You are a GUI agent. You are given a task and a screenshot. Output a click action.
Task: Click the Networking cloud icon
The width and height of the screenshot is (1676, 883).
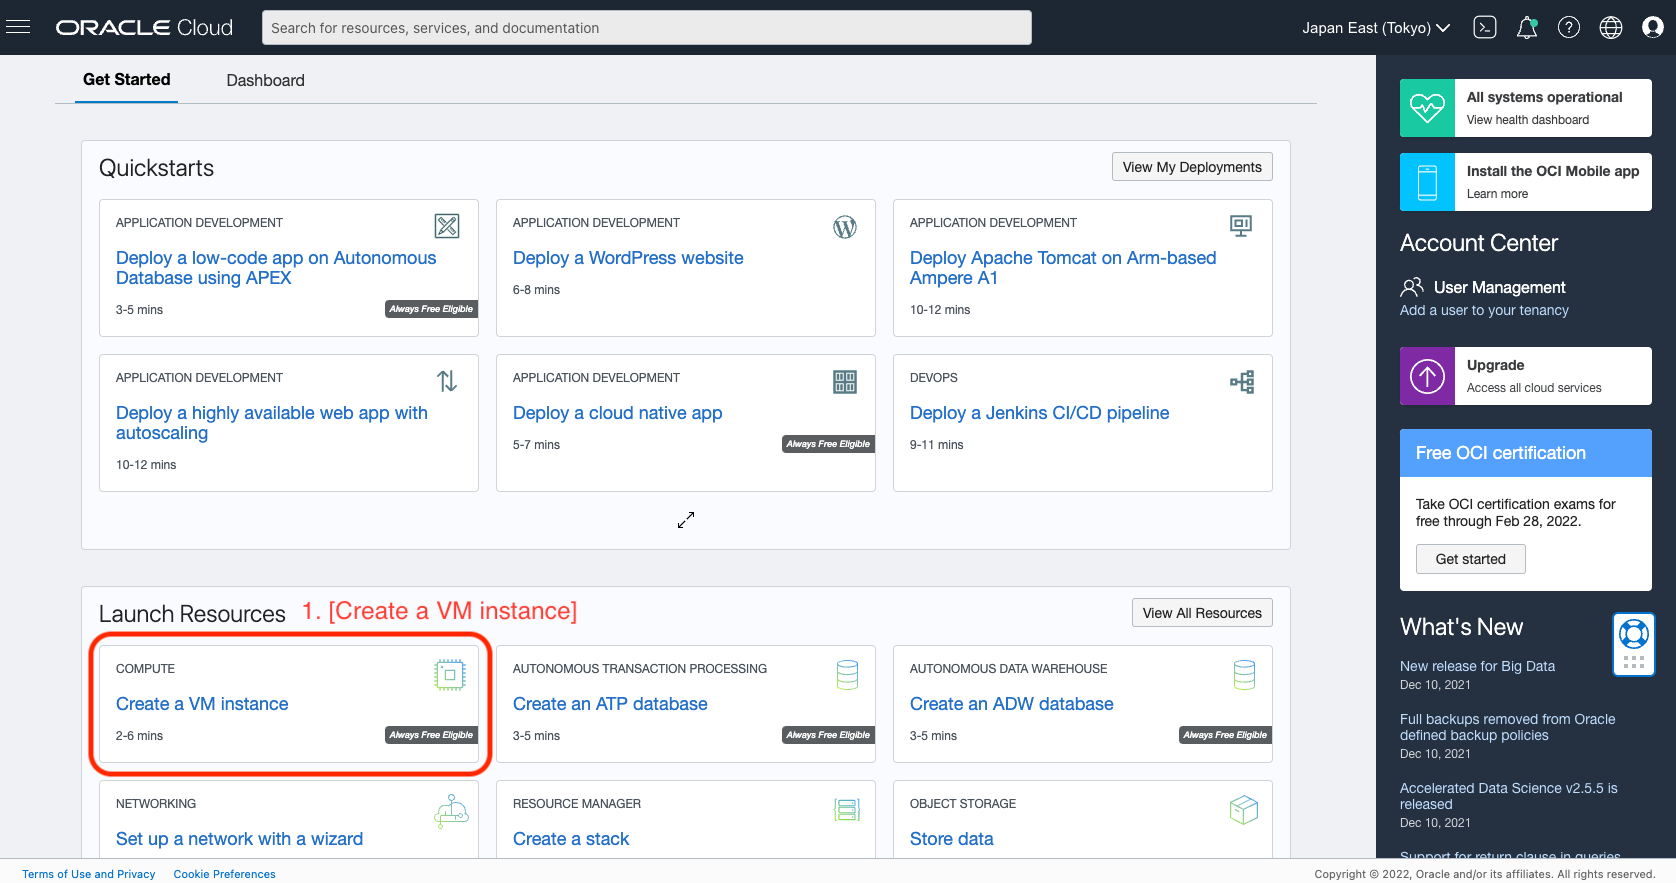451,810
